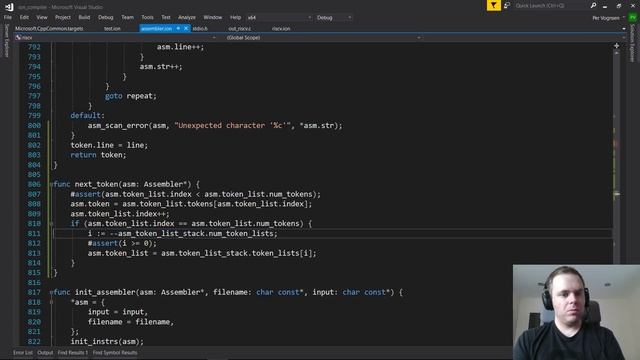This screenshot has width=640, height=360.
Task: Open the Server Explorer side tab
Action: point(6,40)
